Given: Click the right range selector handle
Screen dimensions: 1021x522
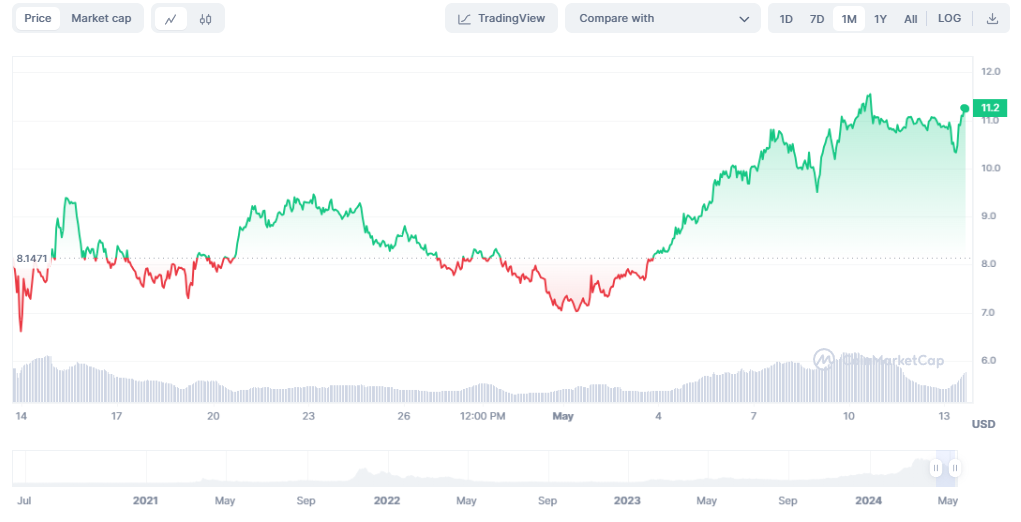Looking at the screenshot, I should [956, 468].
